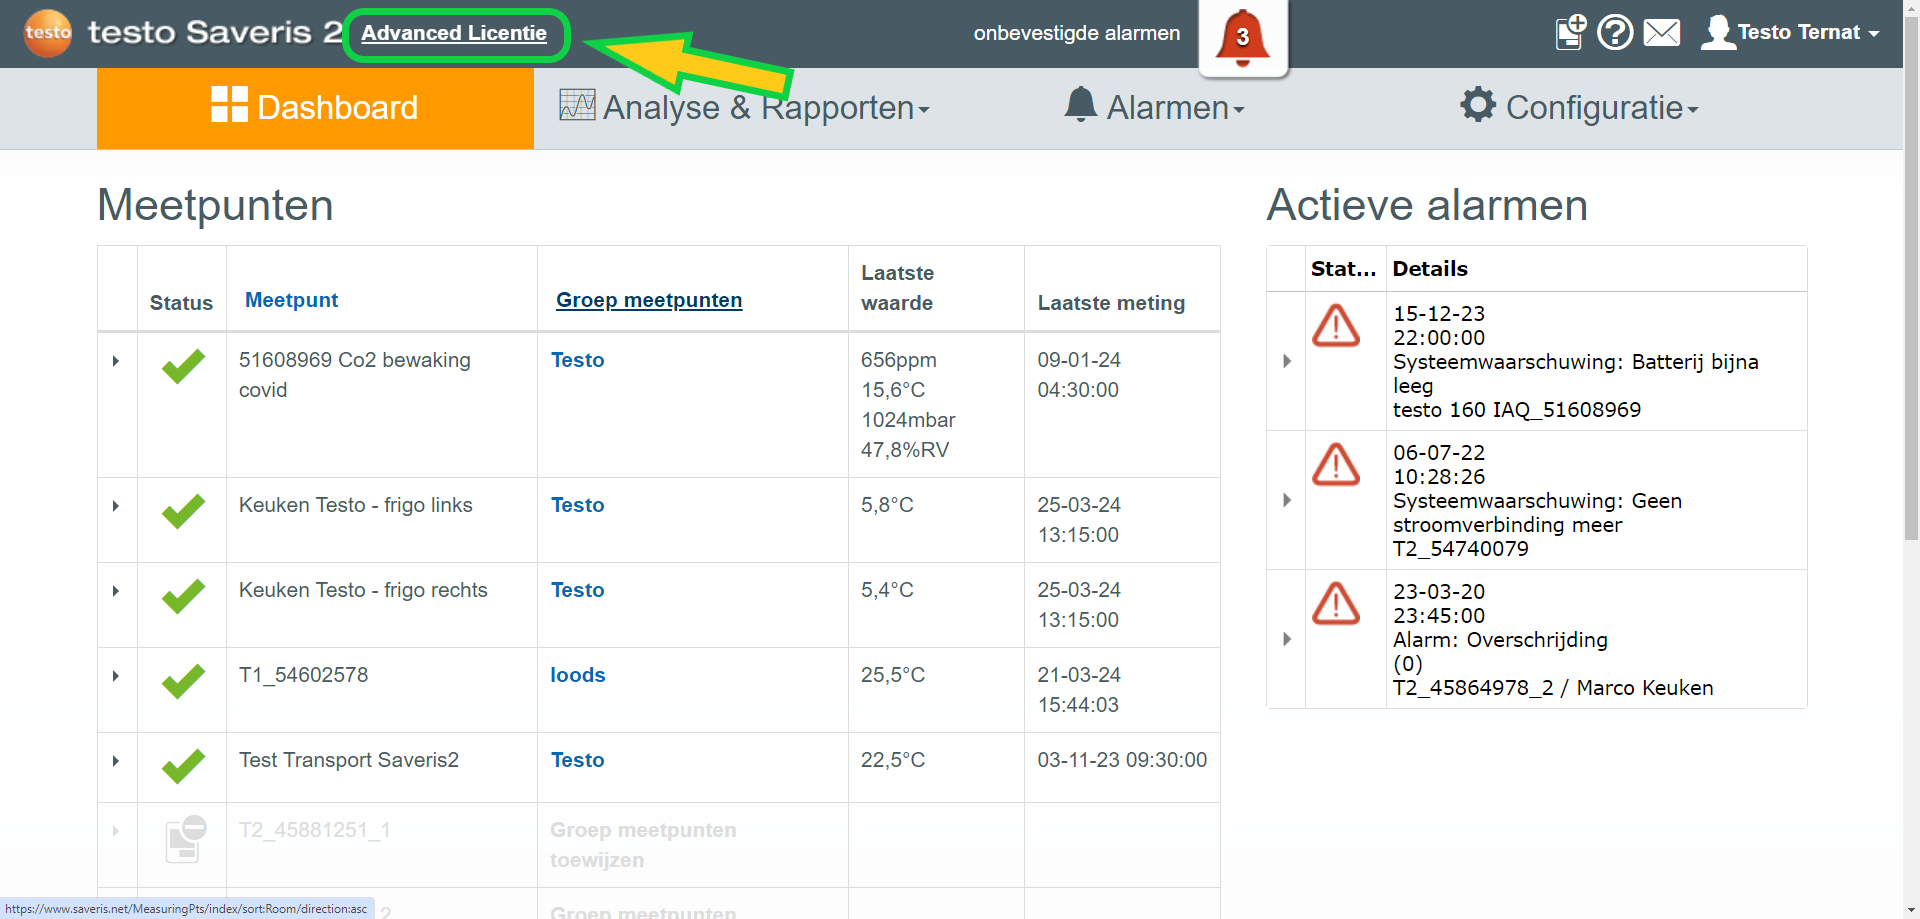Click the Dashboard grid icon
The width and height of the screenshot is (1920, 919).
click(229, 104)
